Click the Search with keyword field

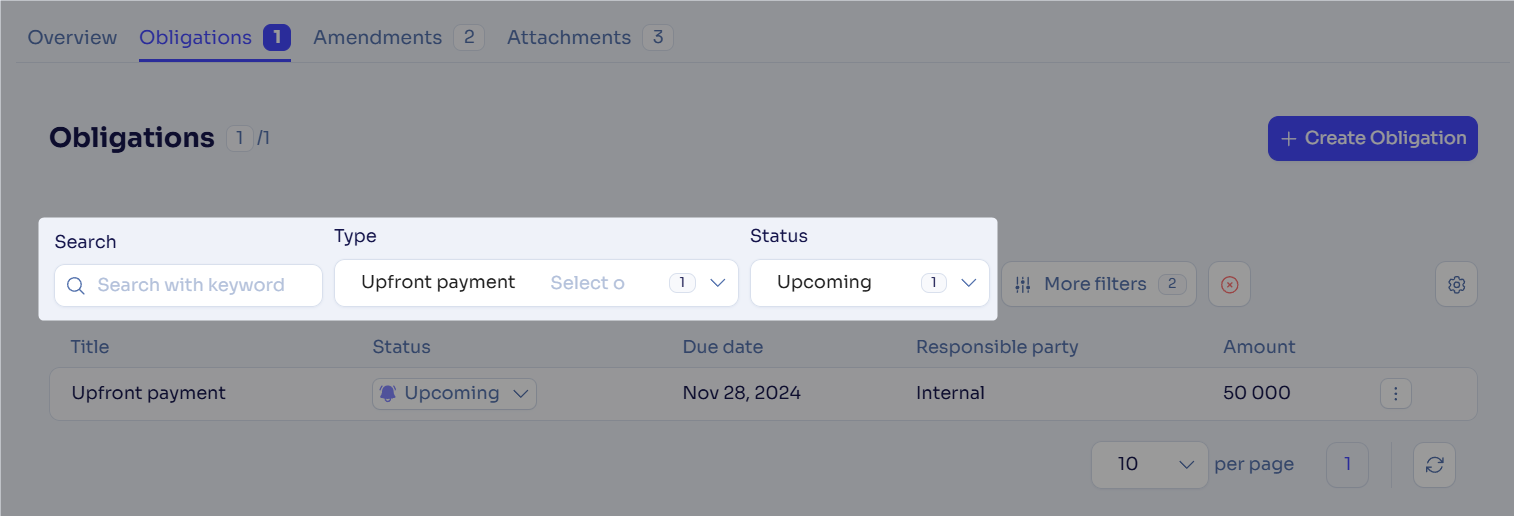click(188, 285)
